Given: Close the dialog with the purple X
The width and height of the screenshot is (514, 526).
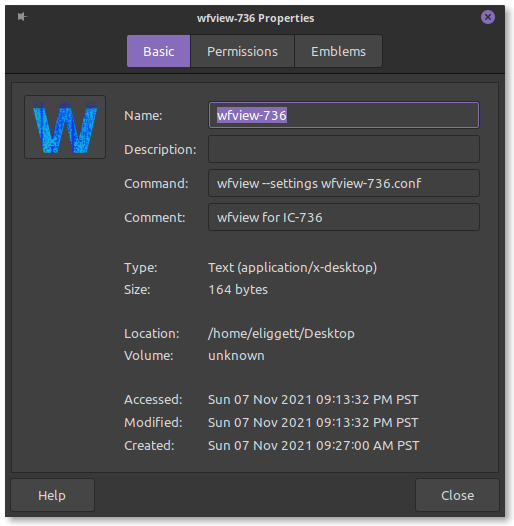Looking at the screenshot, I should point(487,17).
